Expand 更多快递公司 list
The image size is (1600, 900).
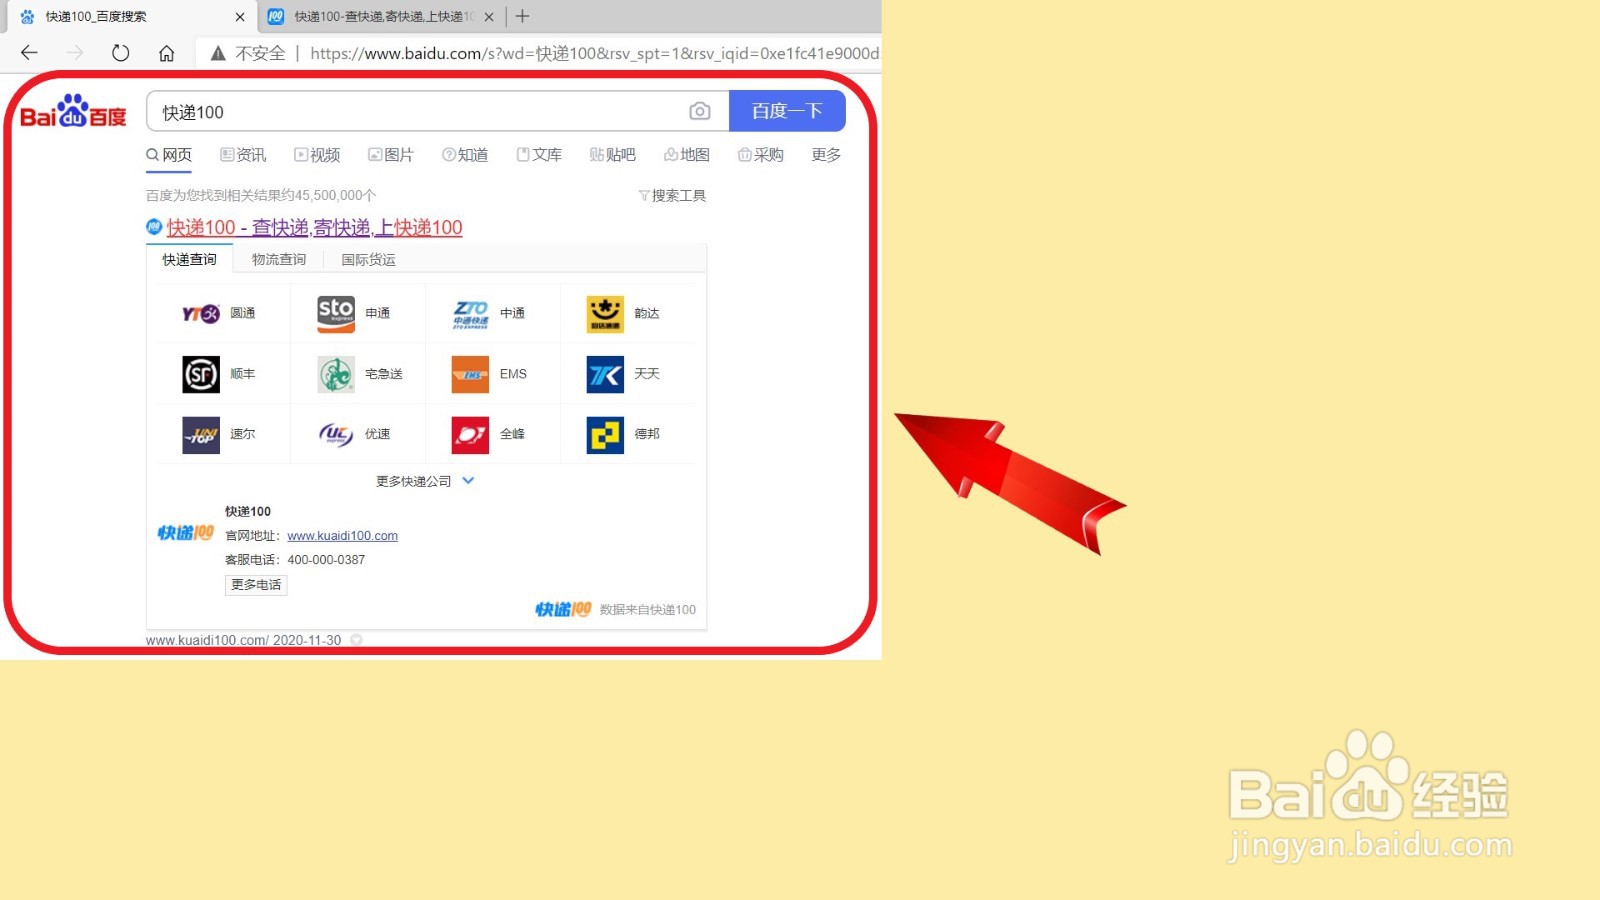click(425, 481)
